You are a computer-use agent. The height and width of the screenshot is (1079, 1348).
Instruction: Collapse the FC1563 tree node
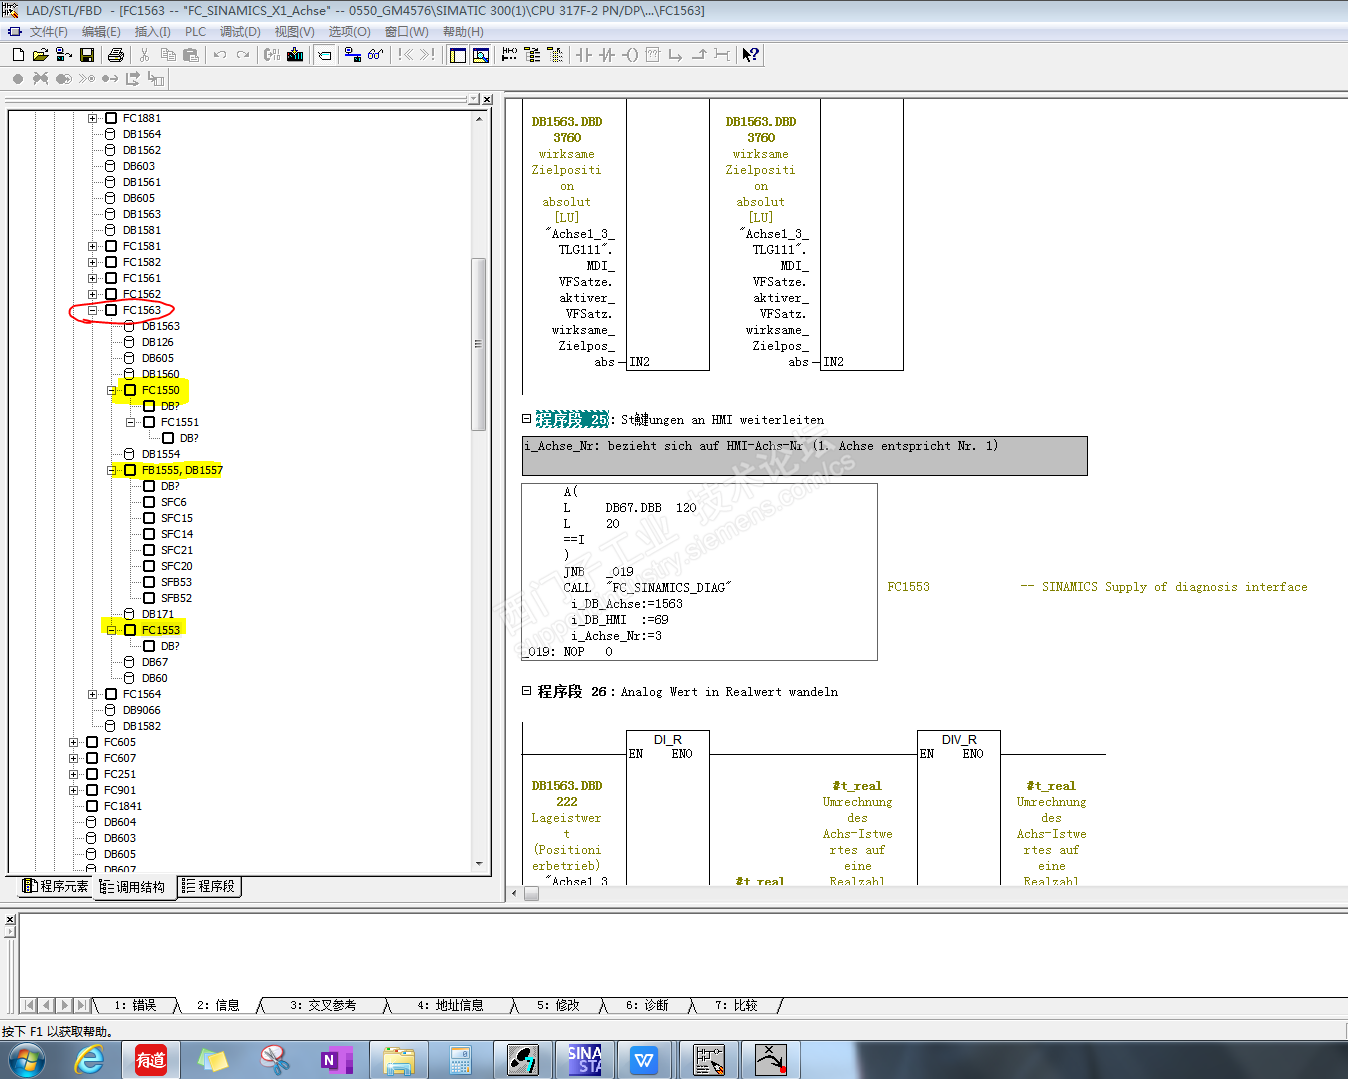(92, 310)
